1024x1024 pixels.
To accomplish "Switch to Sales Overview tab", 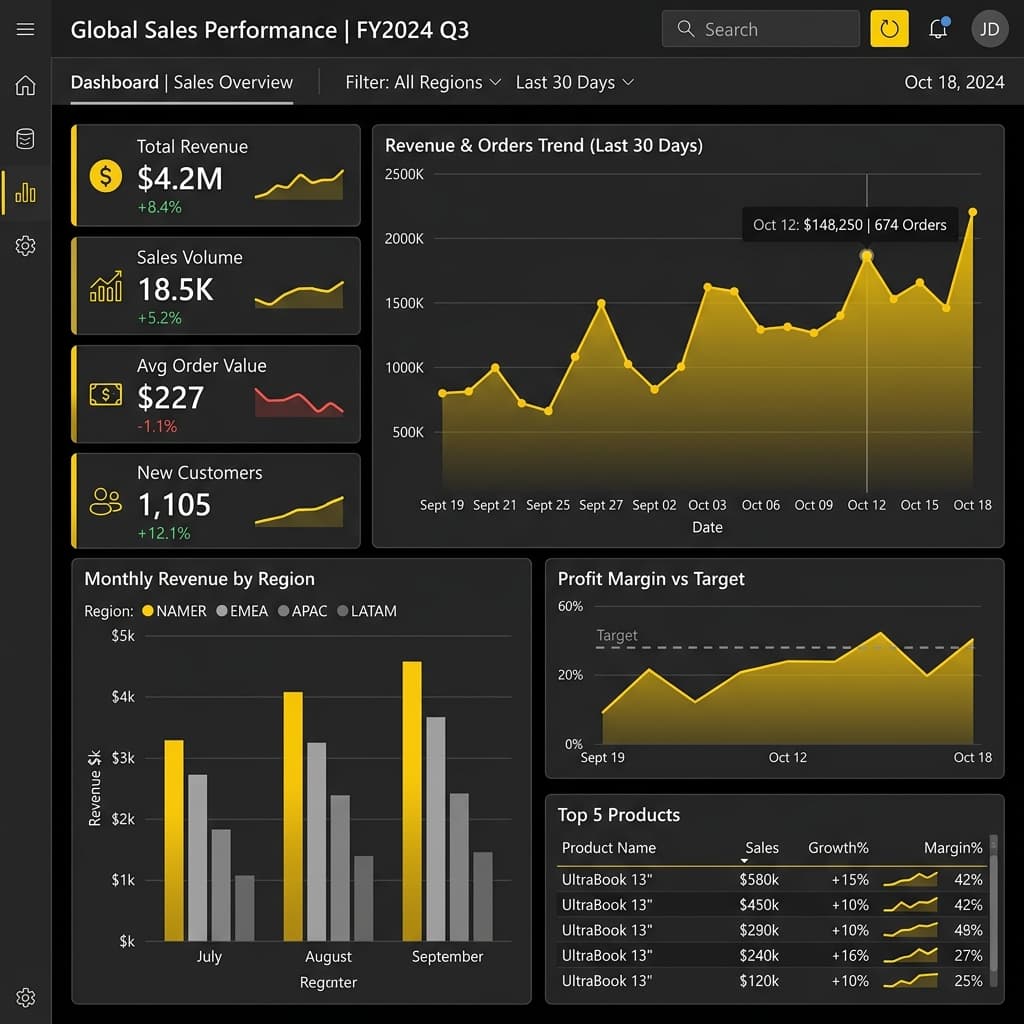I will tap(233, 82).
